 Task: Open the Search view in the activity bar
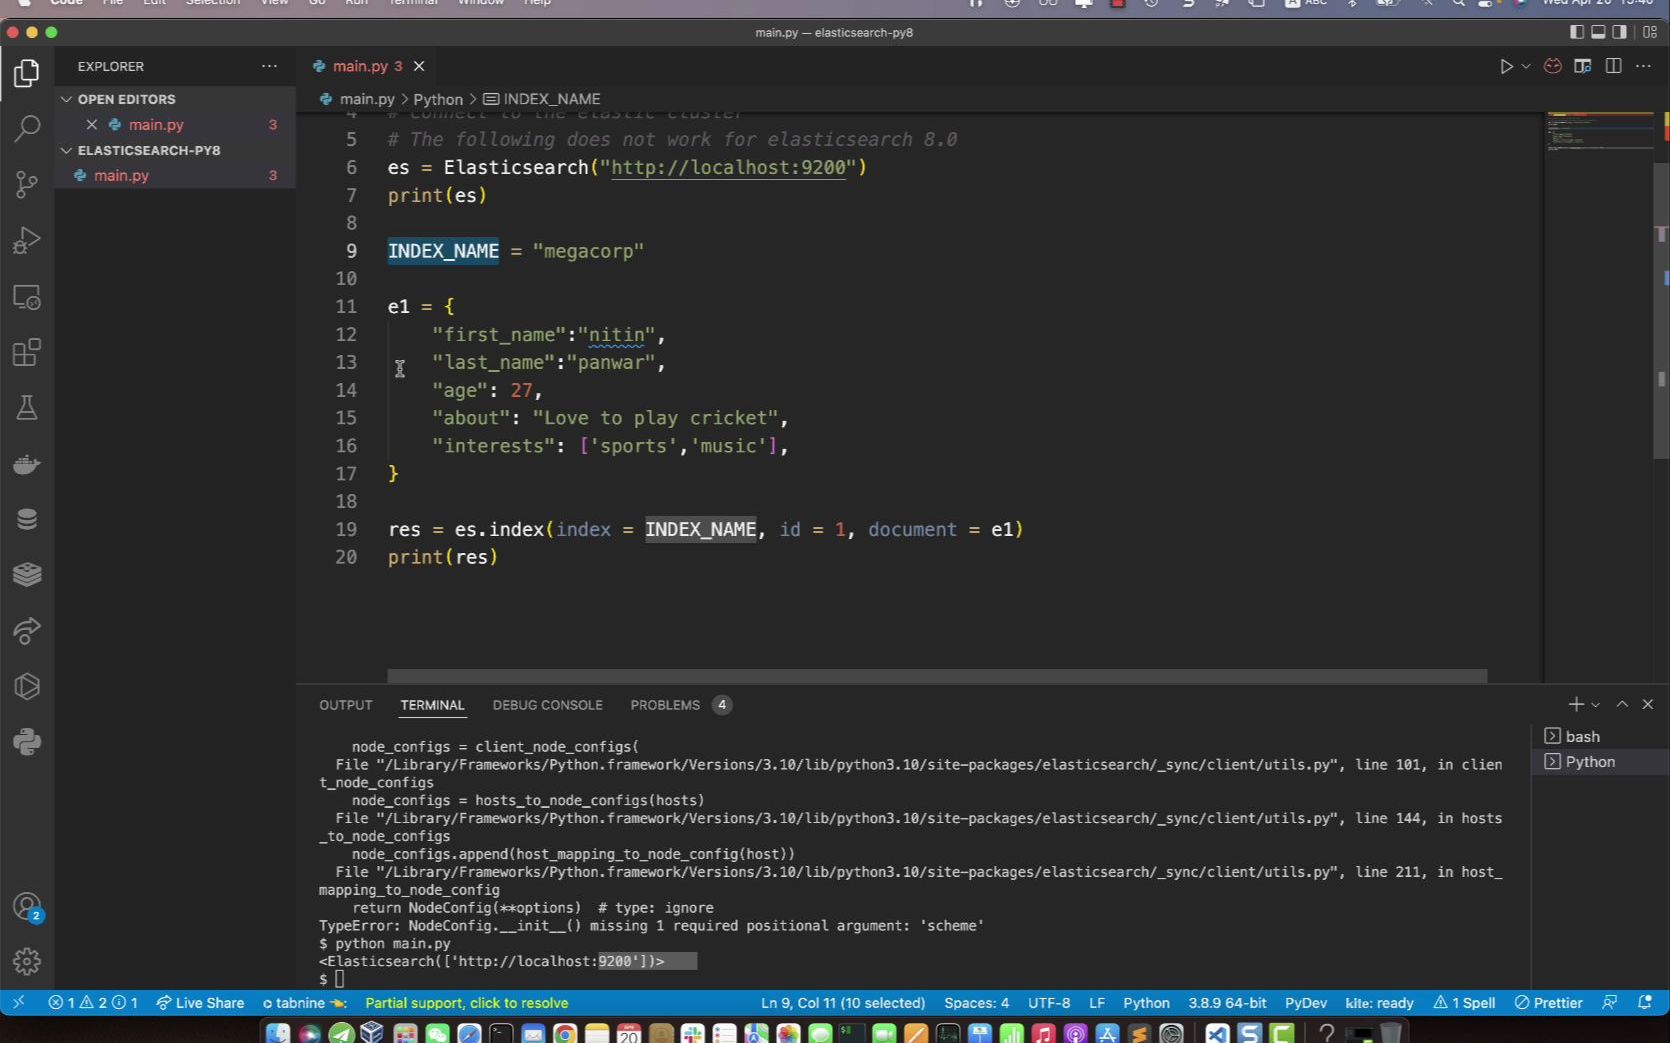(x=26, y=128)
